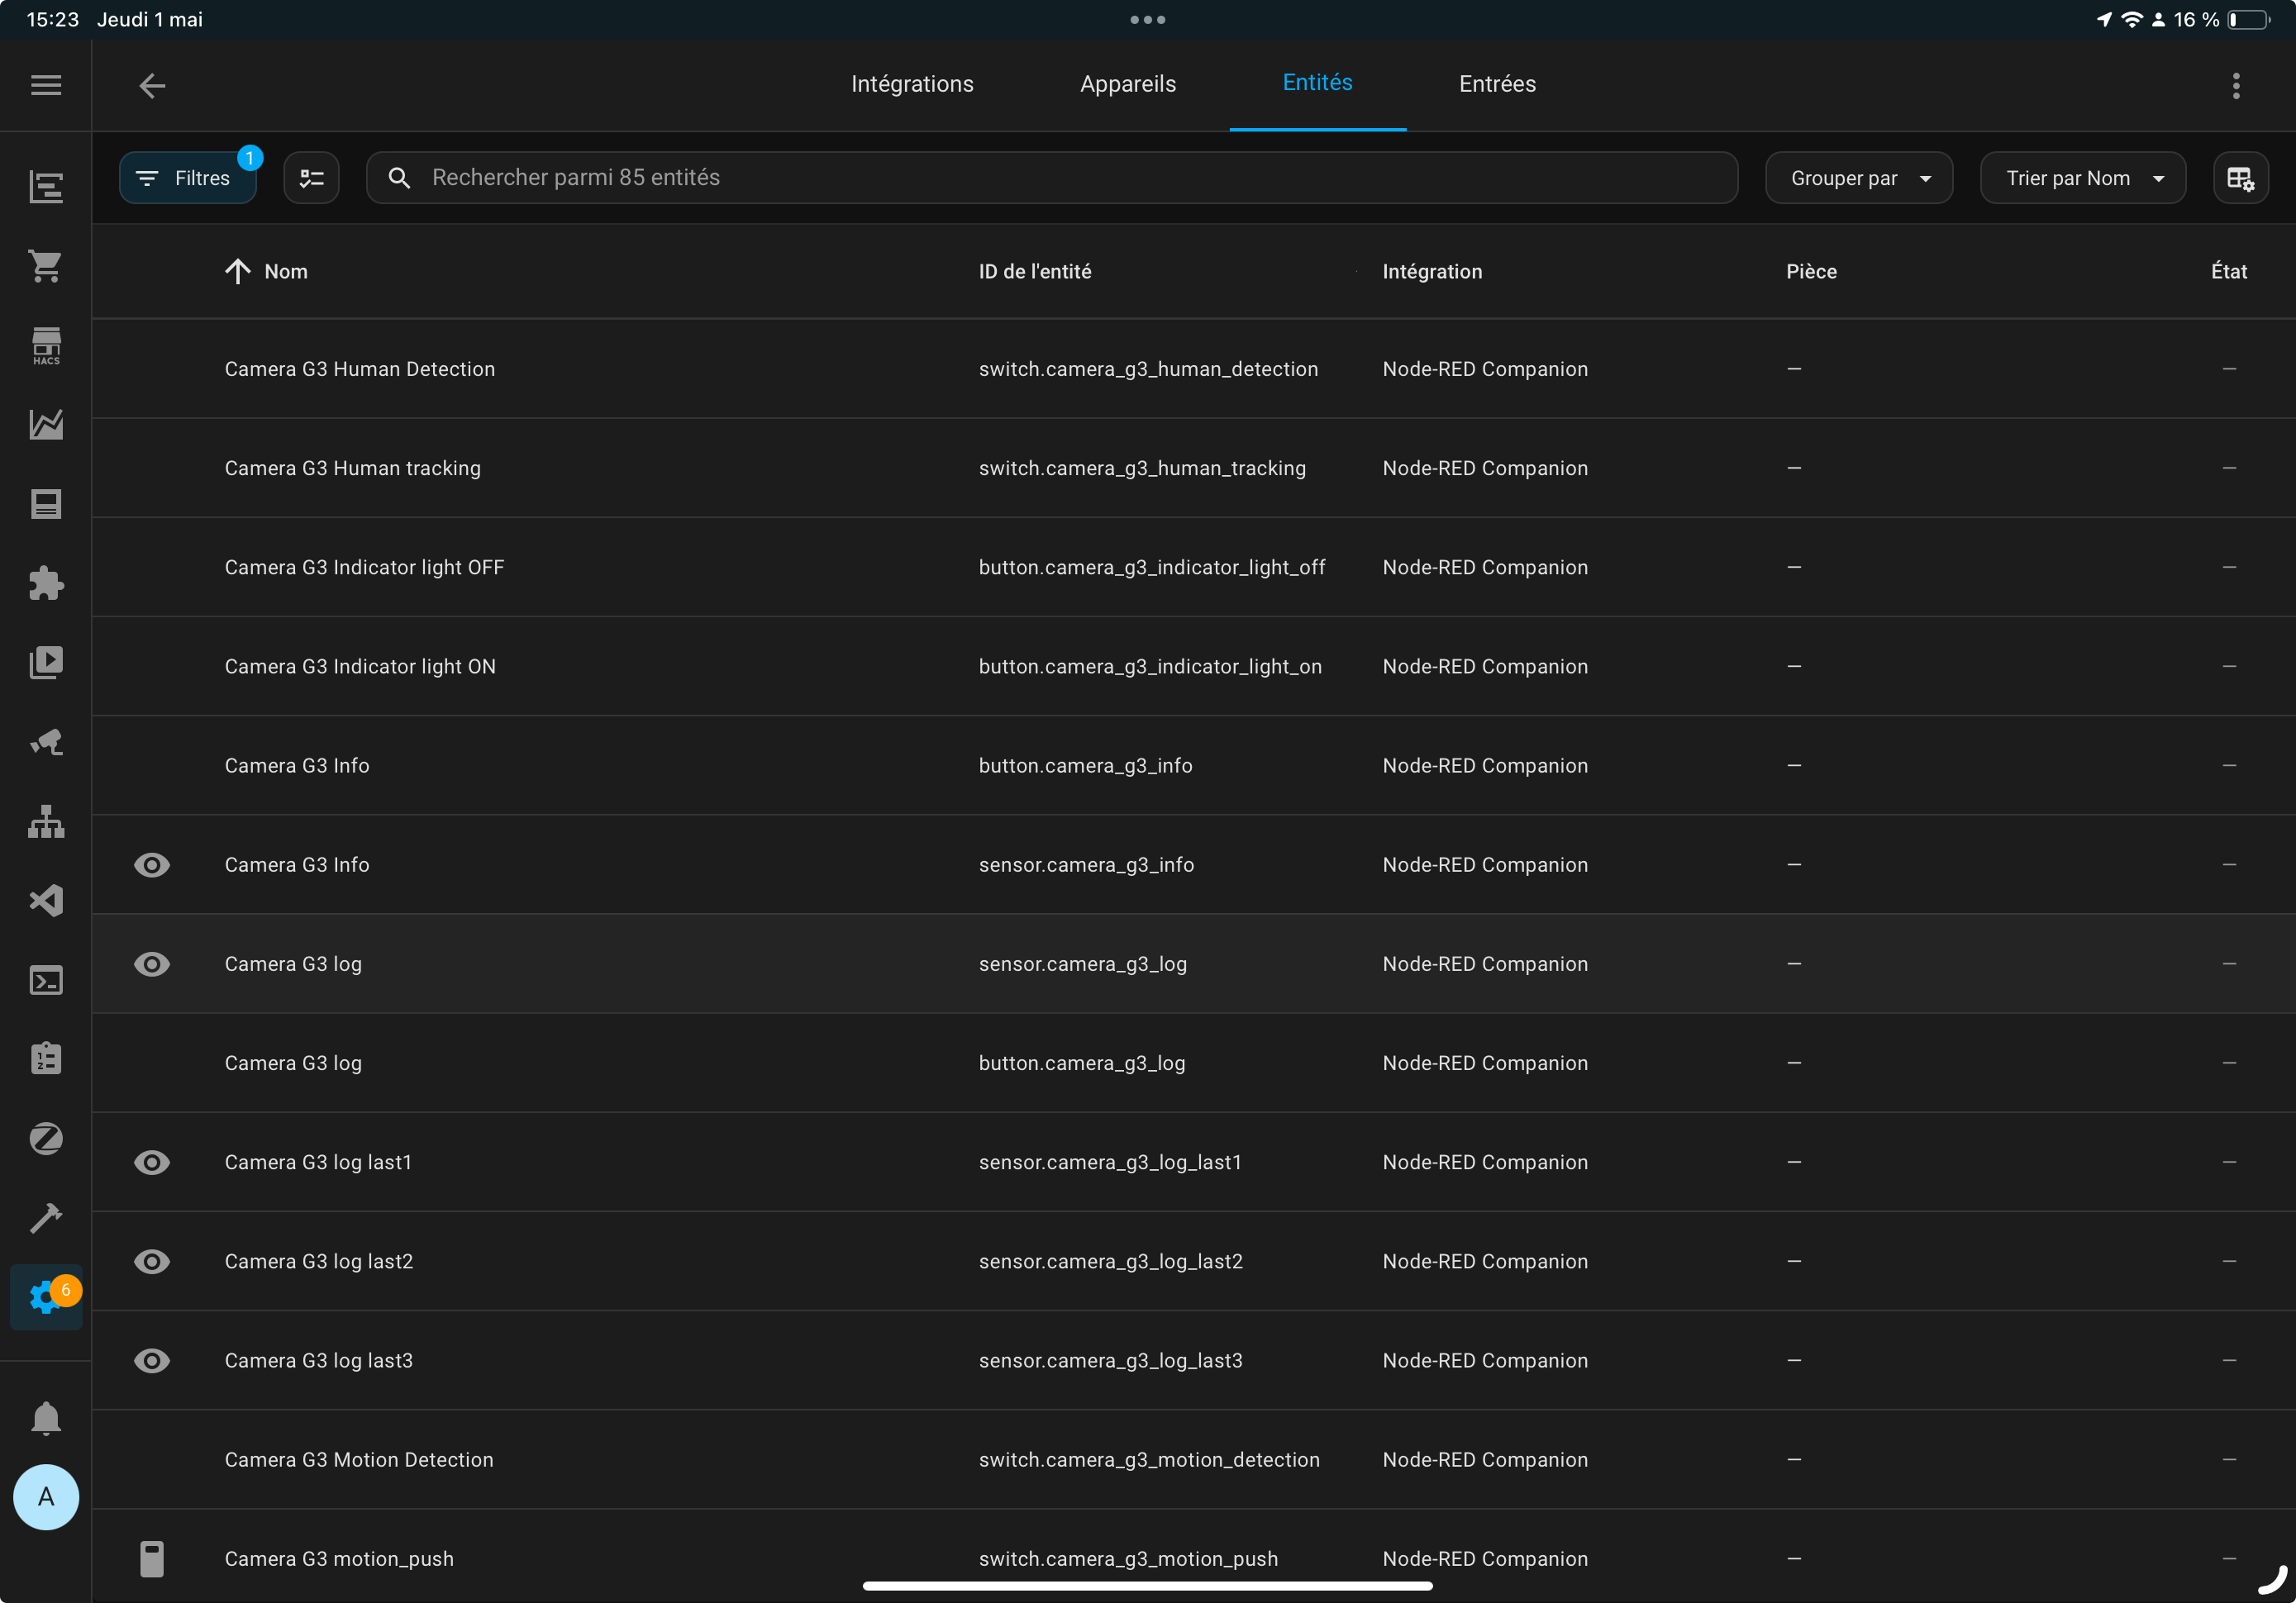The image size is (2296, 1603).
Task: Open Camera G3 Indicator light OFF row
Action: (1194, 567)
